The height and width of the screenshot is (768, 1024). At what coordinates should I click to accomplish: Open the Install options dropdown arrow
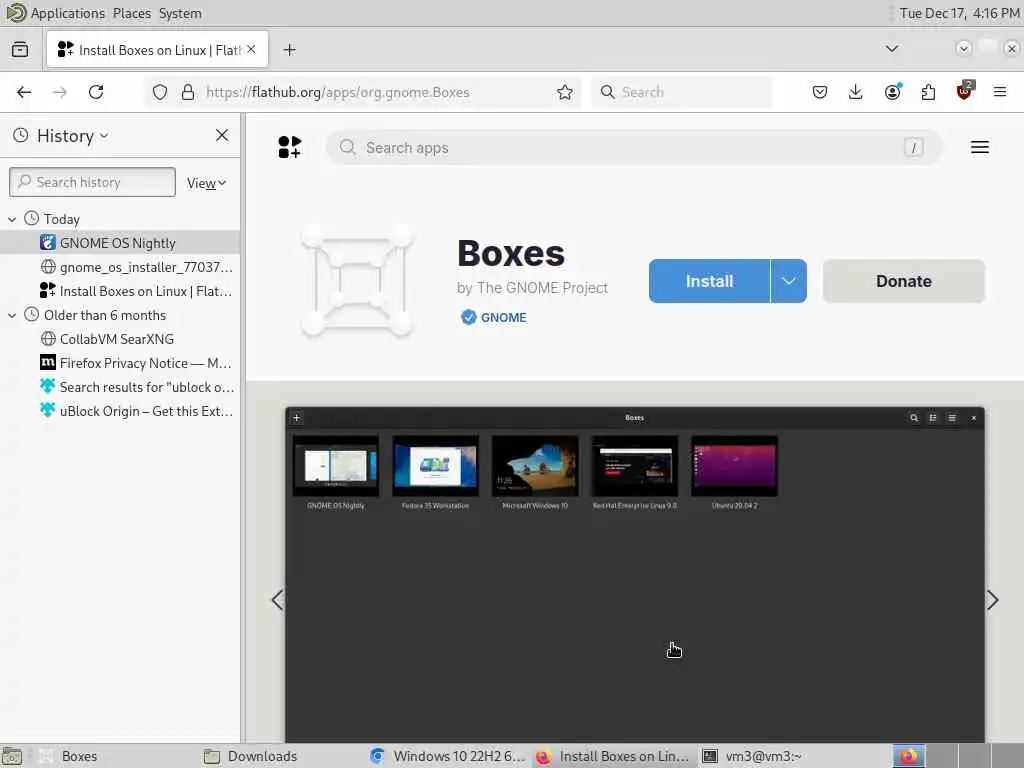point(789,281)
